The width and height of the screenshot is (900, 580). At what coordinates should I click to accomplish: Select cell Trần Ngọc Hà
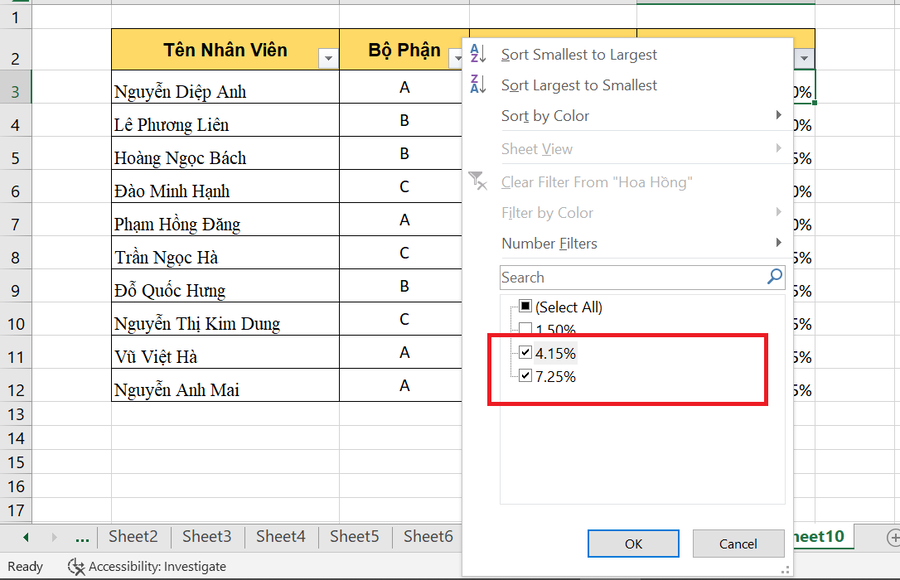click(x=226, y=253)
